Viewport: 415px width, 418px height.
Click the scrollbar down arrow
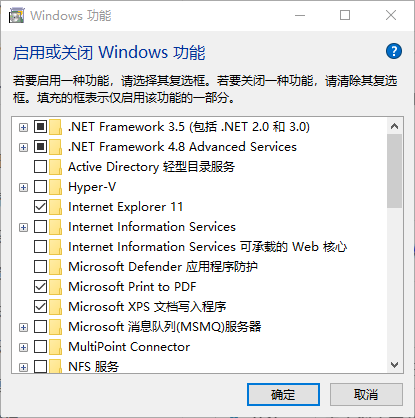395,365
